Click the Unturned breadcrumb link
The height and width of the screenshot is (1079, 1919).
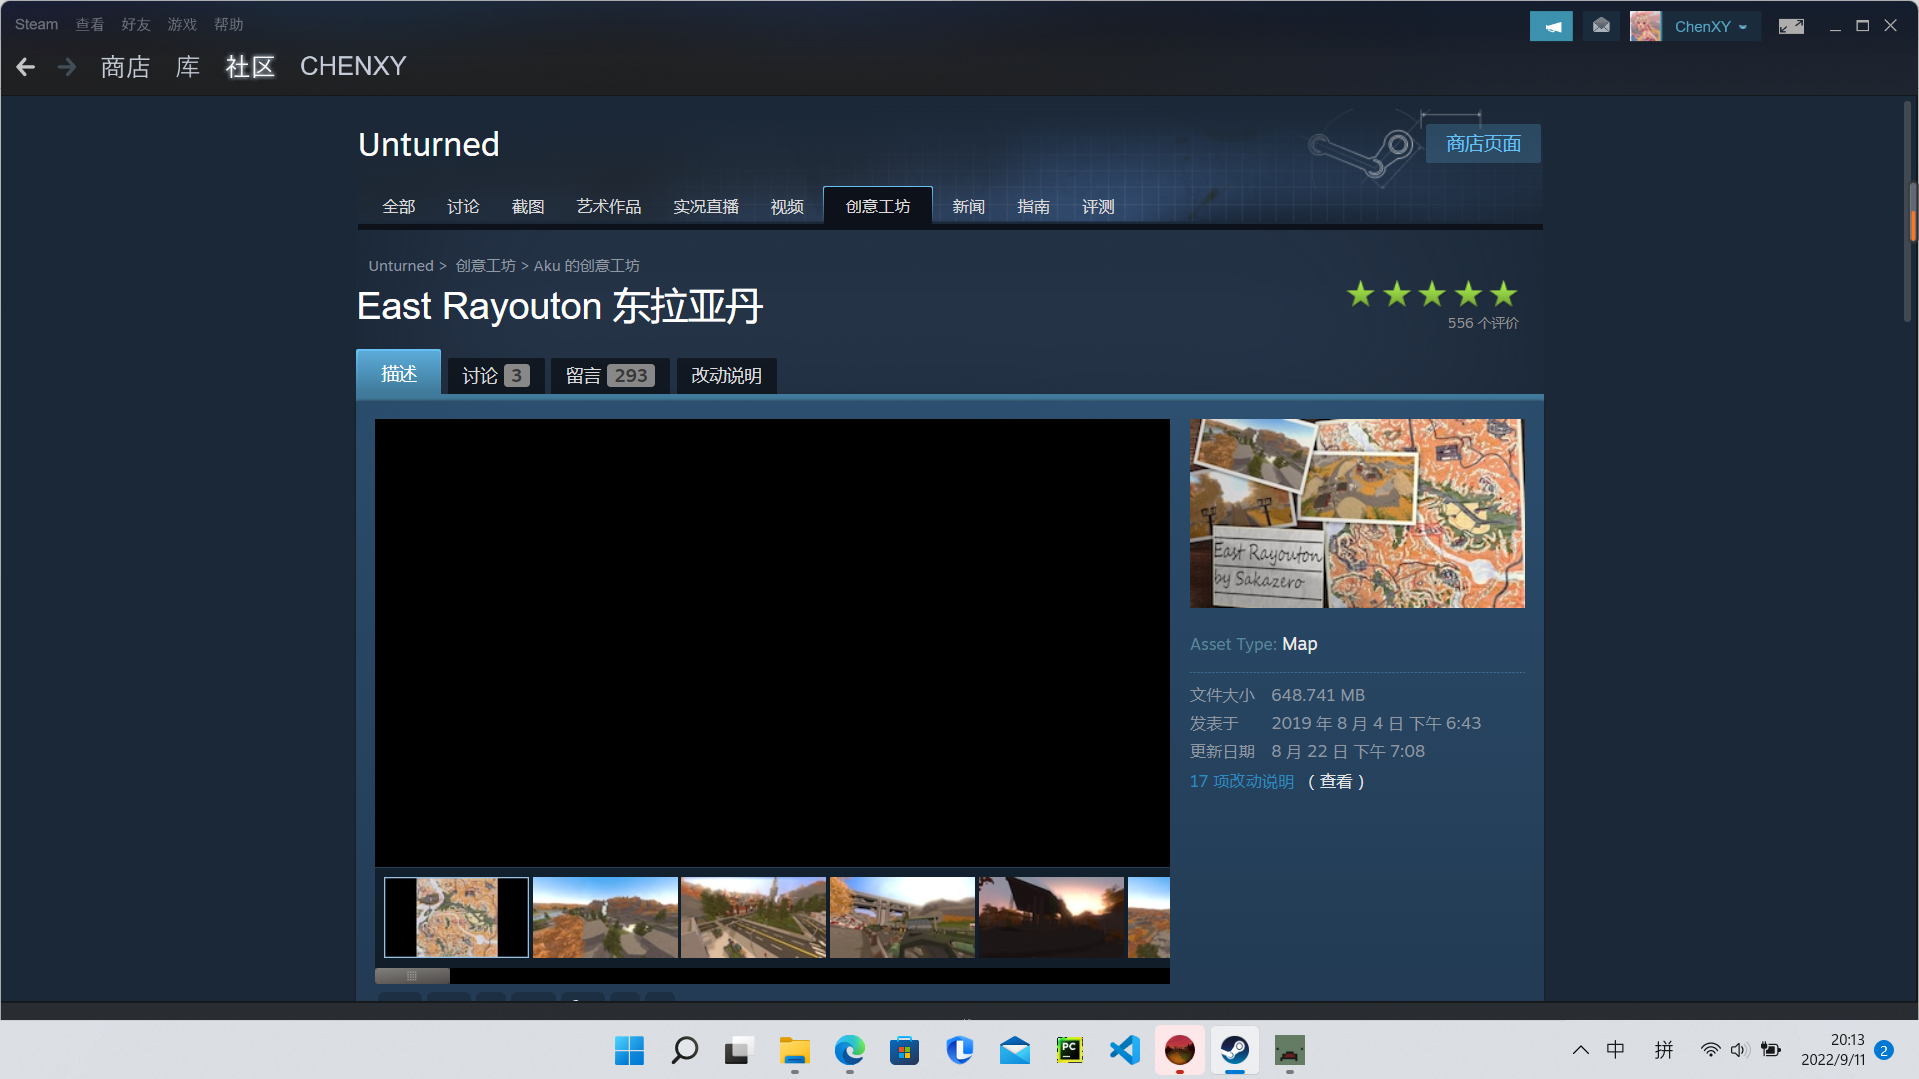coord(401,266)
